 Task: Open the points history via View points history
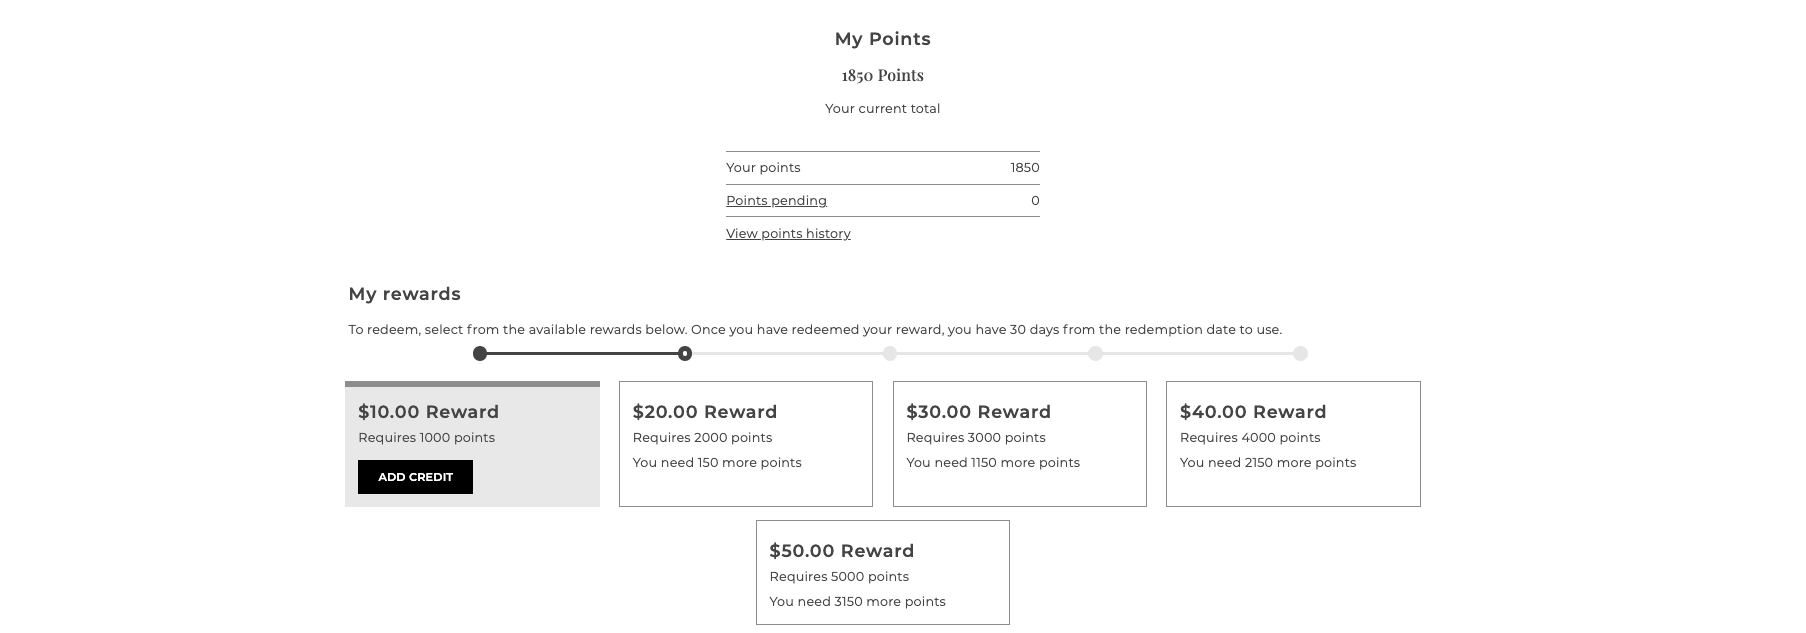787,233
